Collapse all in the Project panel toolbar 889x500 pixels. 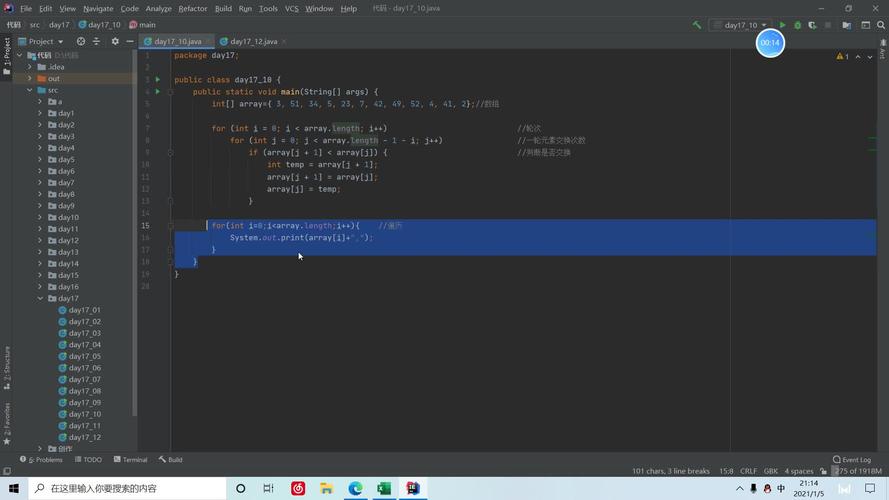pyautogui.click(x=97, y=41)
